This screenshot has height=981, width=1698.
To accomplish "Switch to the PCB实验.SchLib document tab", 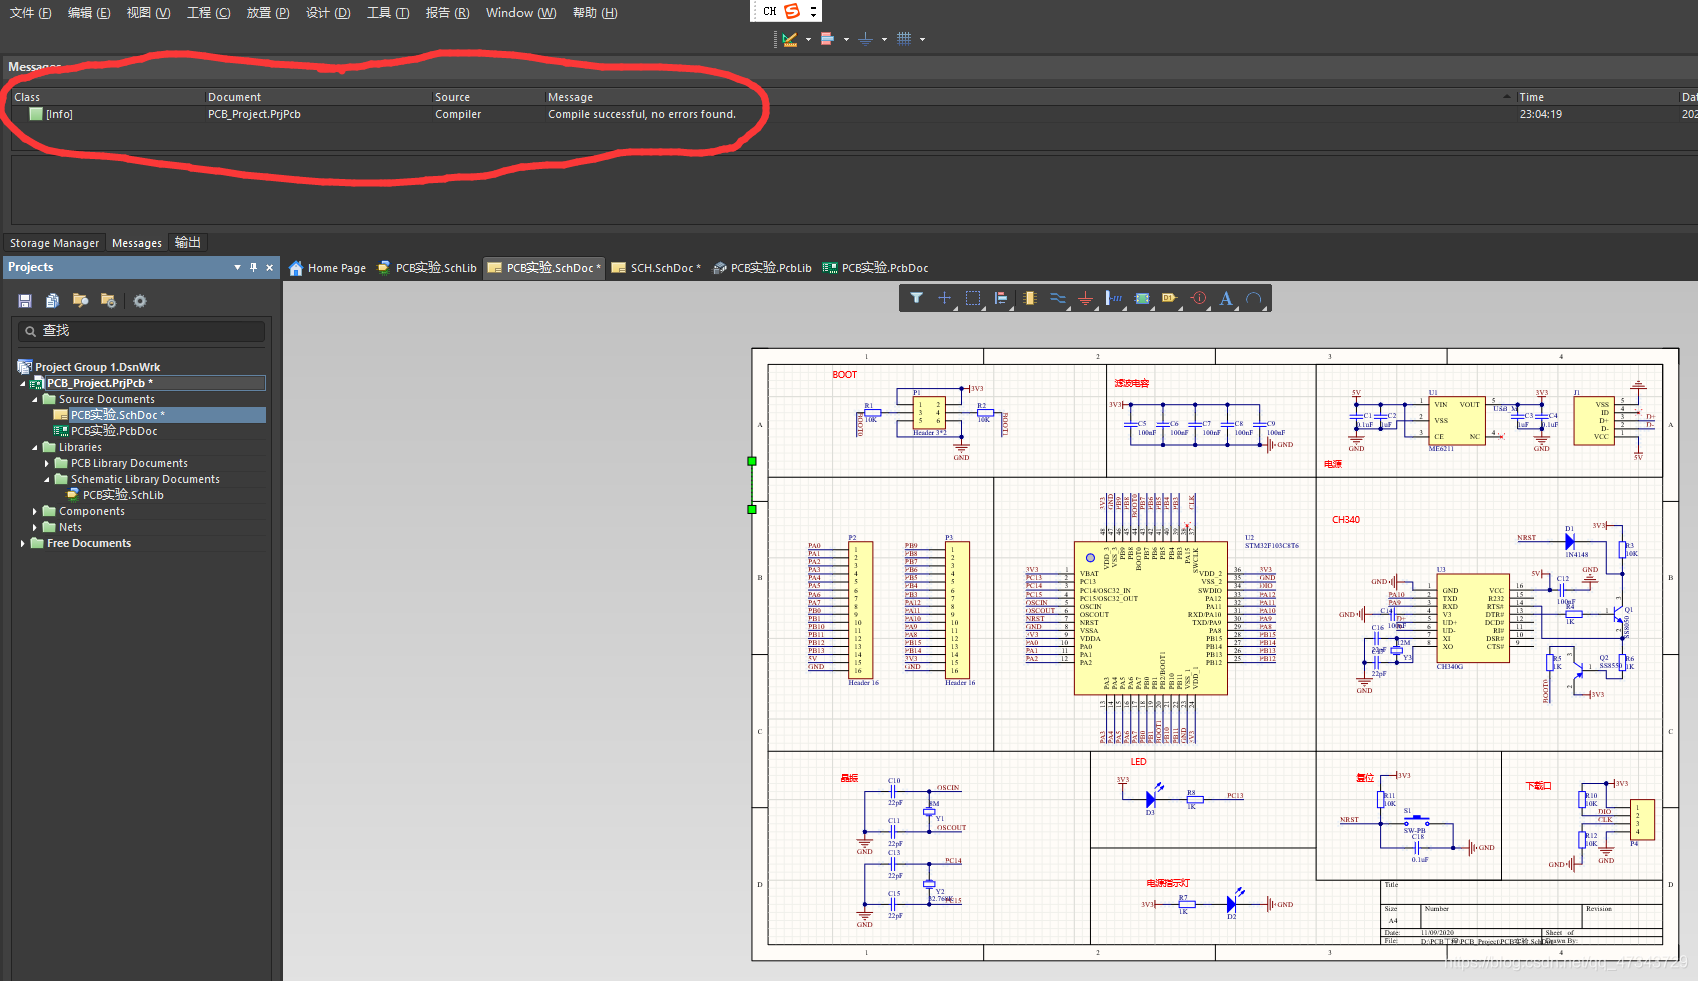I will click(x=427, y=268).
